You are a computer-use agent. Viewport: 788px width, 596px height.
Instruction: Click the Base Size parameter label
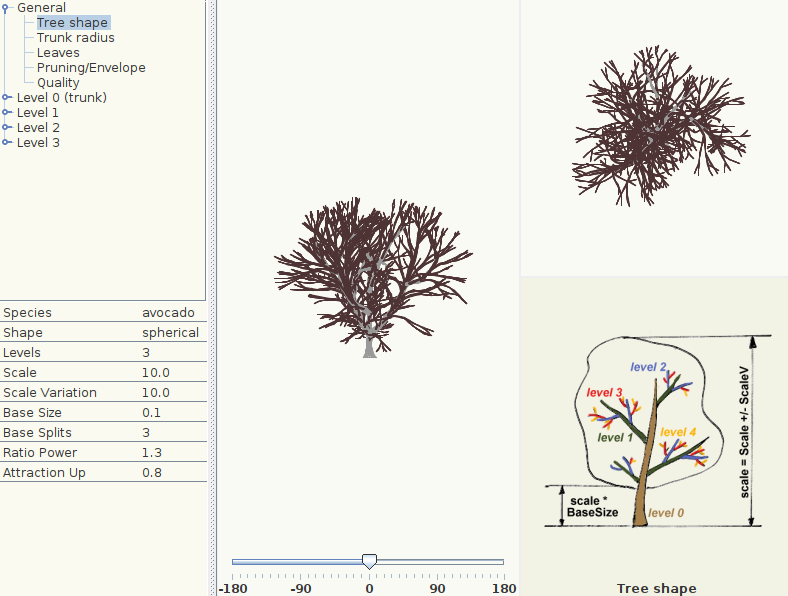32,413
